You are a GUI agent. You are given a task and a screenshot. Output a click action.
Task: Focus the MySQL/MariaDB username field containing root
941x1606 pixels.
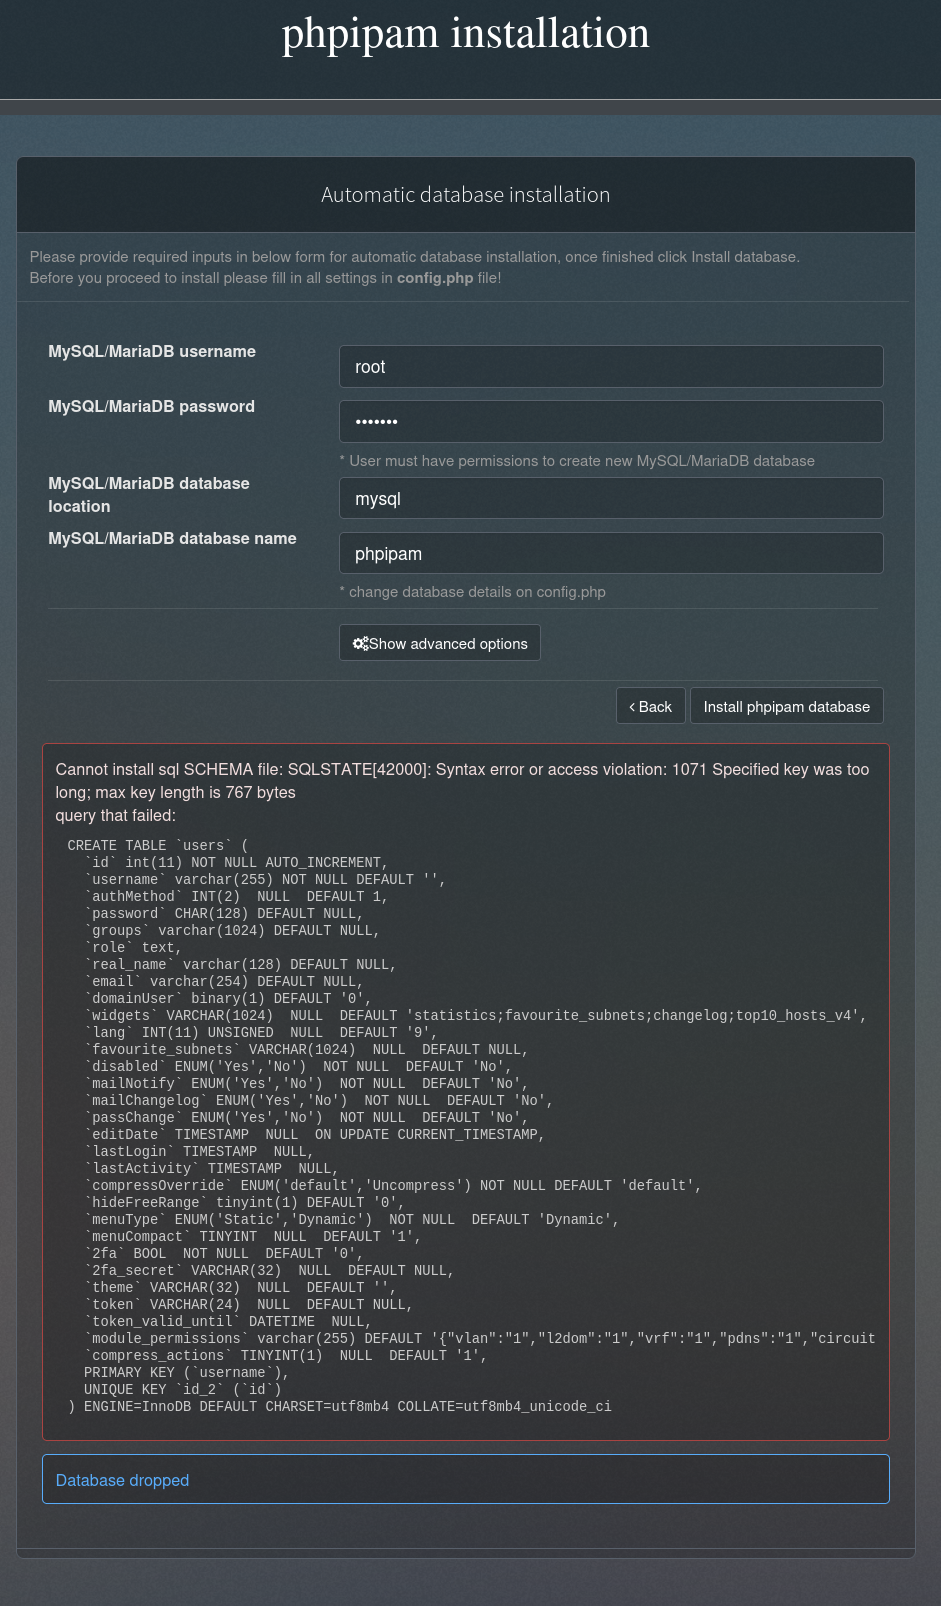611,367
